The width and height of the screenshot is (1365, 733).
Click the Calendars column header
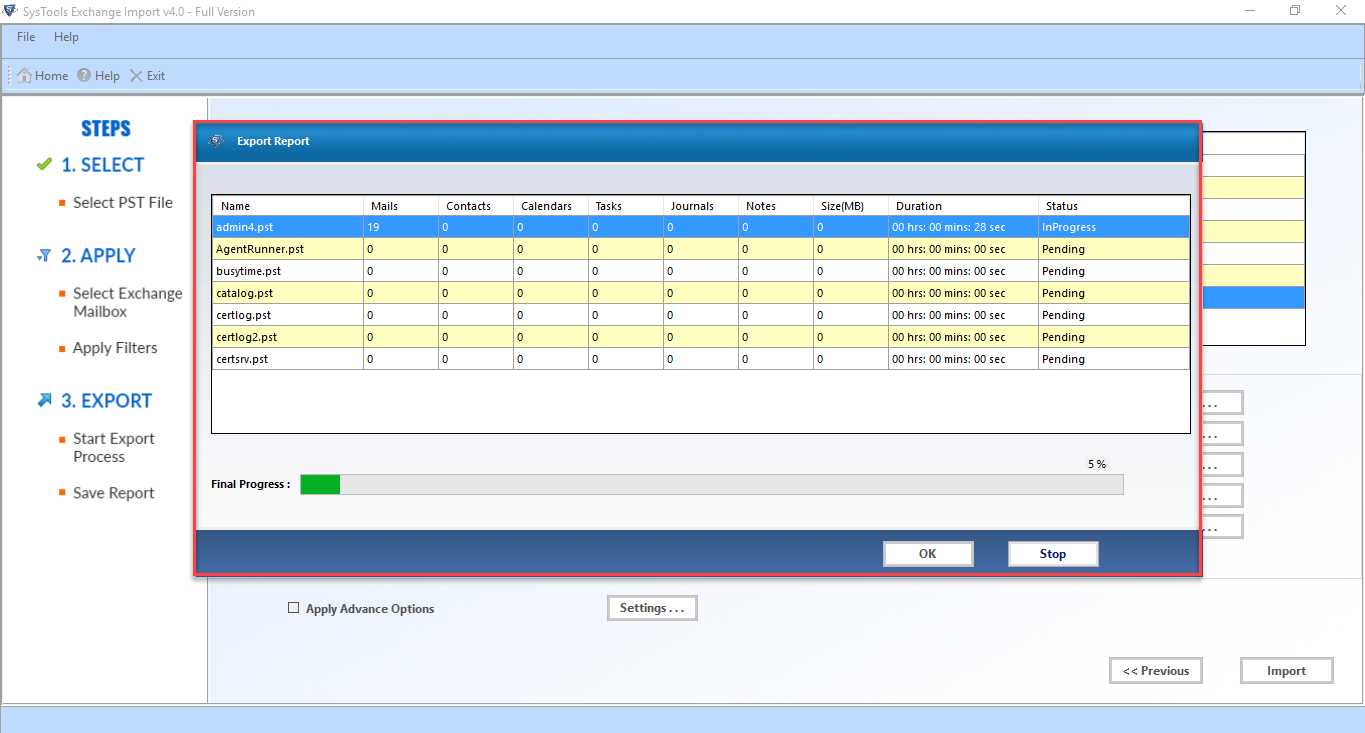click(551, 206)
